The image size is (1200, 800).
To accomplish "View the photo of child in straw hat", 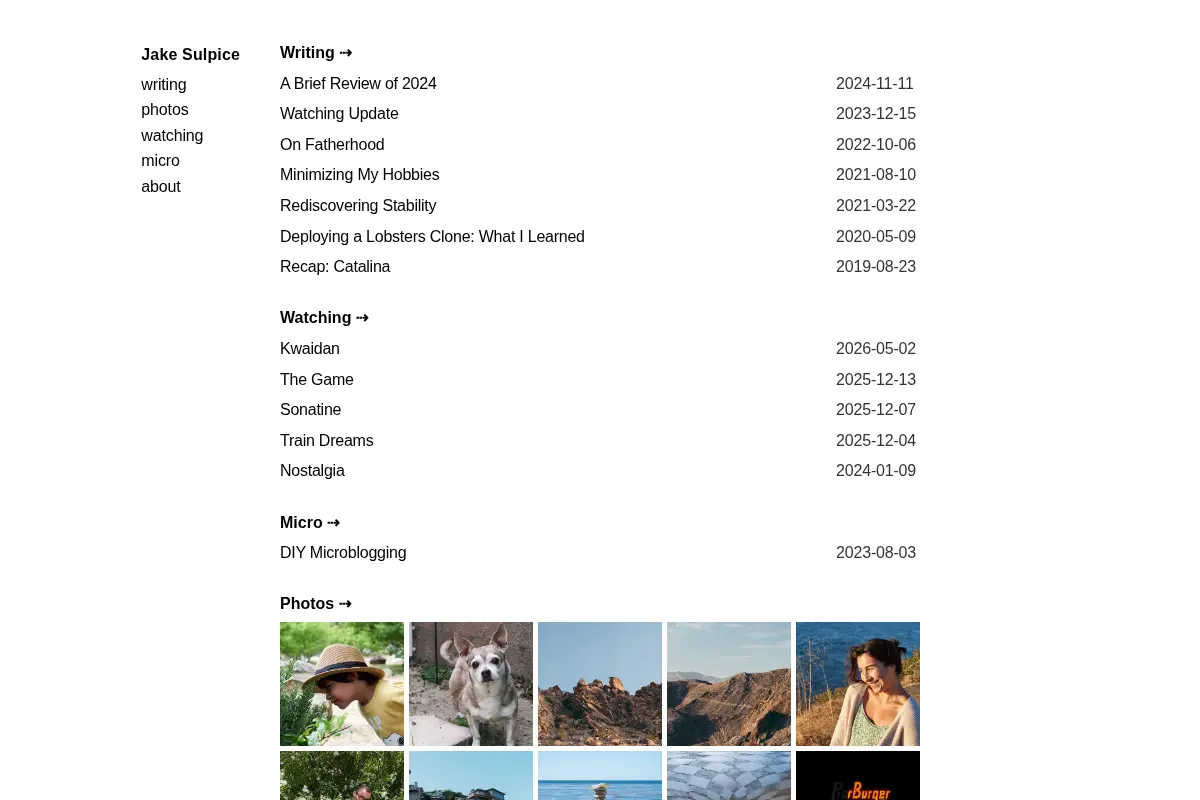I will point(342,684).
